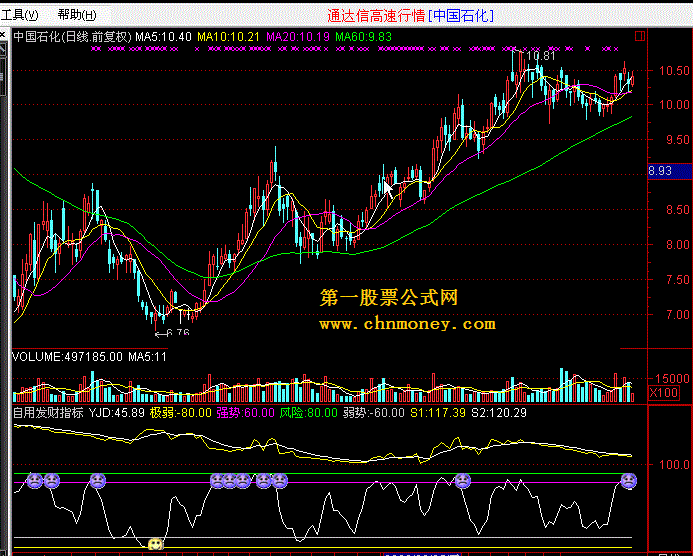
Task: Click the 弱势:-60.00 label
Action: click(374, 413)
